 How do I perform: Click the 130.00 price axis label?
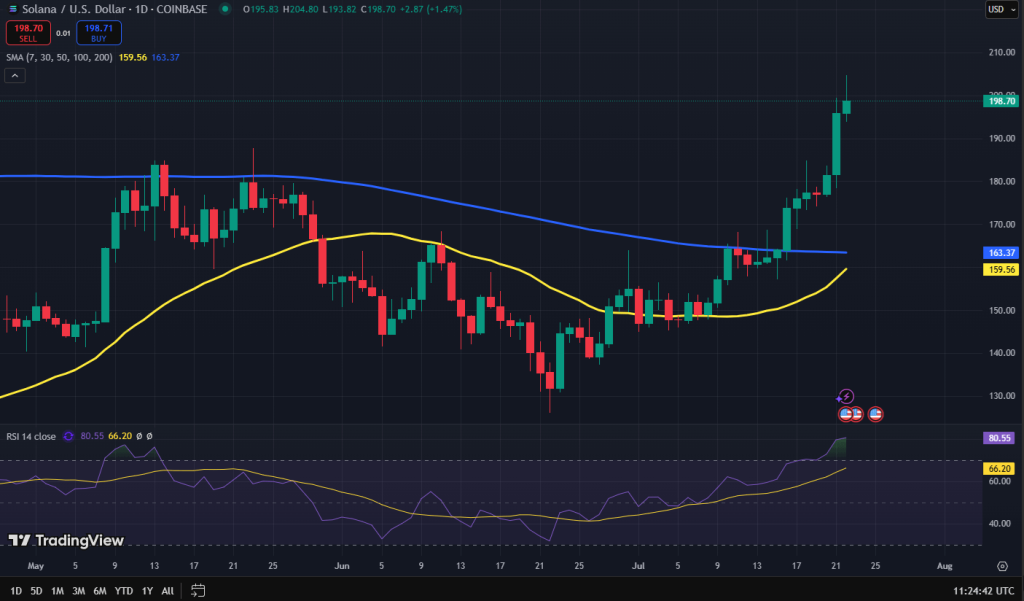coord(1002,396)
